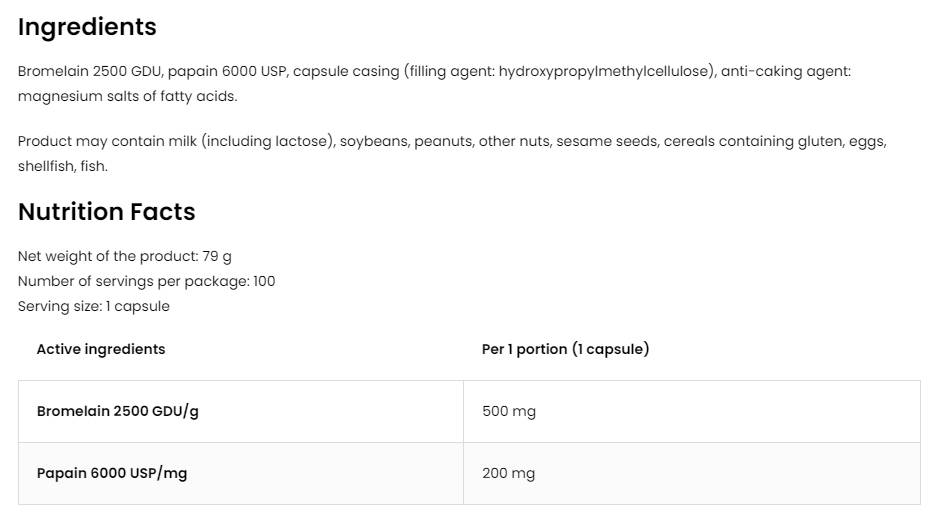The height and width of the screenshot is (522, 939).
Task: Click the Nutrition Facts heading
Action: coord(106,212)
